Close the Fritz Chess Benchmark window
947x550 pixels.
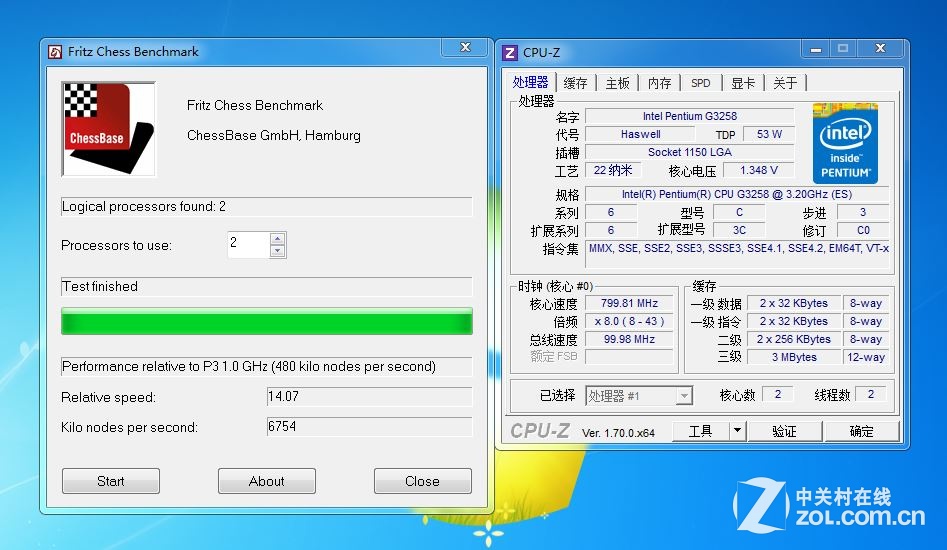point(465,47)
